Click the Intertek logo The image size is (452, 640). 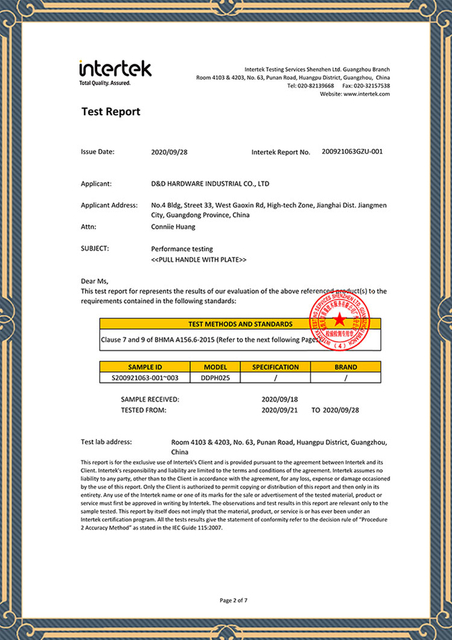click(115, 69)
